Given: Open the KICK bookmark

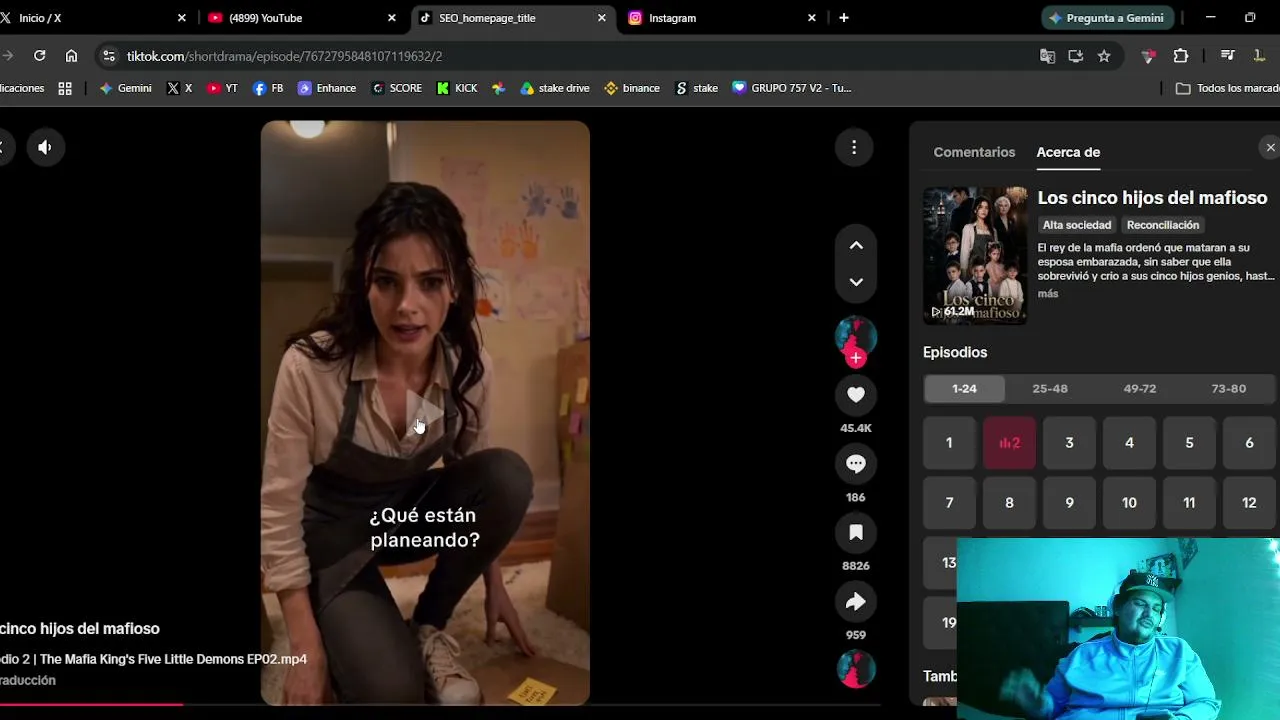Looking at the screenshot, I should coord(457,88).
